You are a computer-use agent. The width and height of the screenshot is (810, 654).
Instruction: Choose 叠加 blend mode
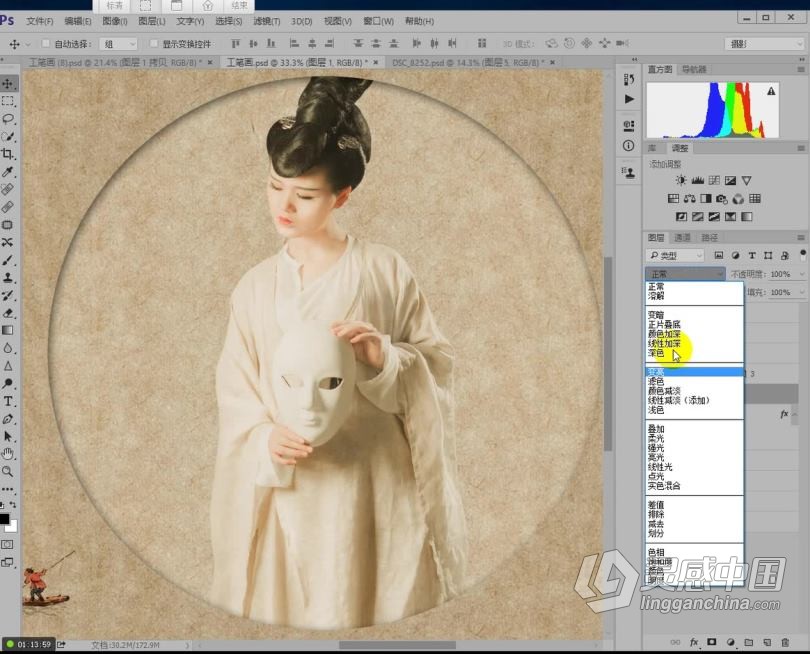click(656, 429)
